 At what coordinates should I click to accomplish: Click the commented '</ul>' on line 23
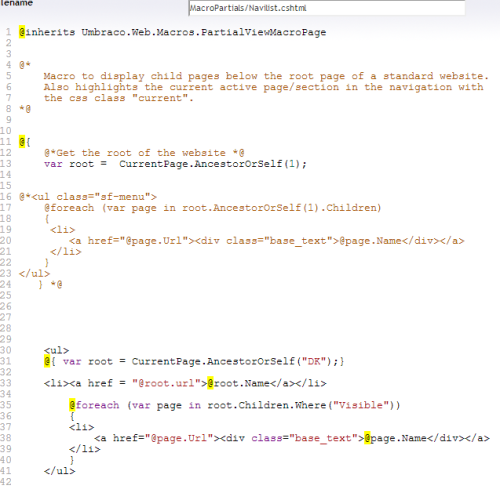pos(34,274)
